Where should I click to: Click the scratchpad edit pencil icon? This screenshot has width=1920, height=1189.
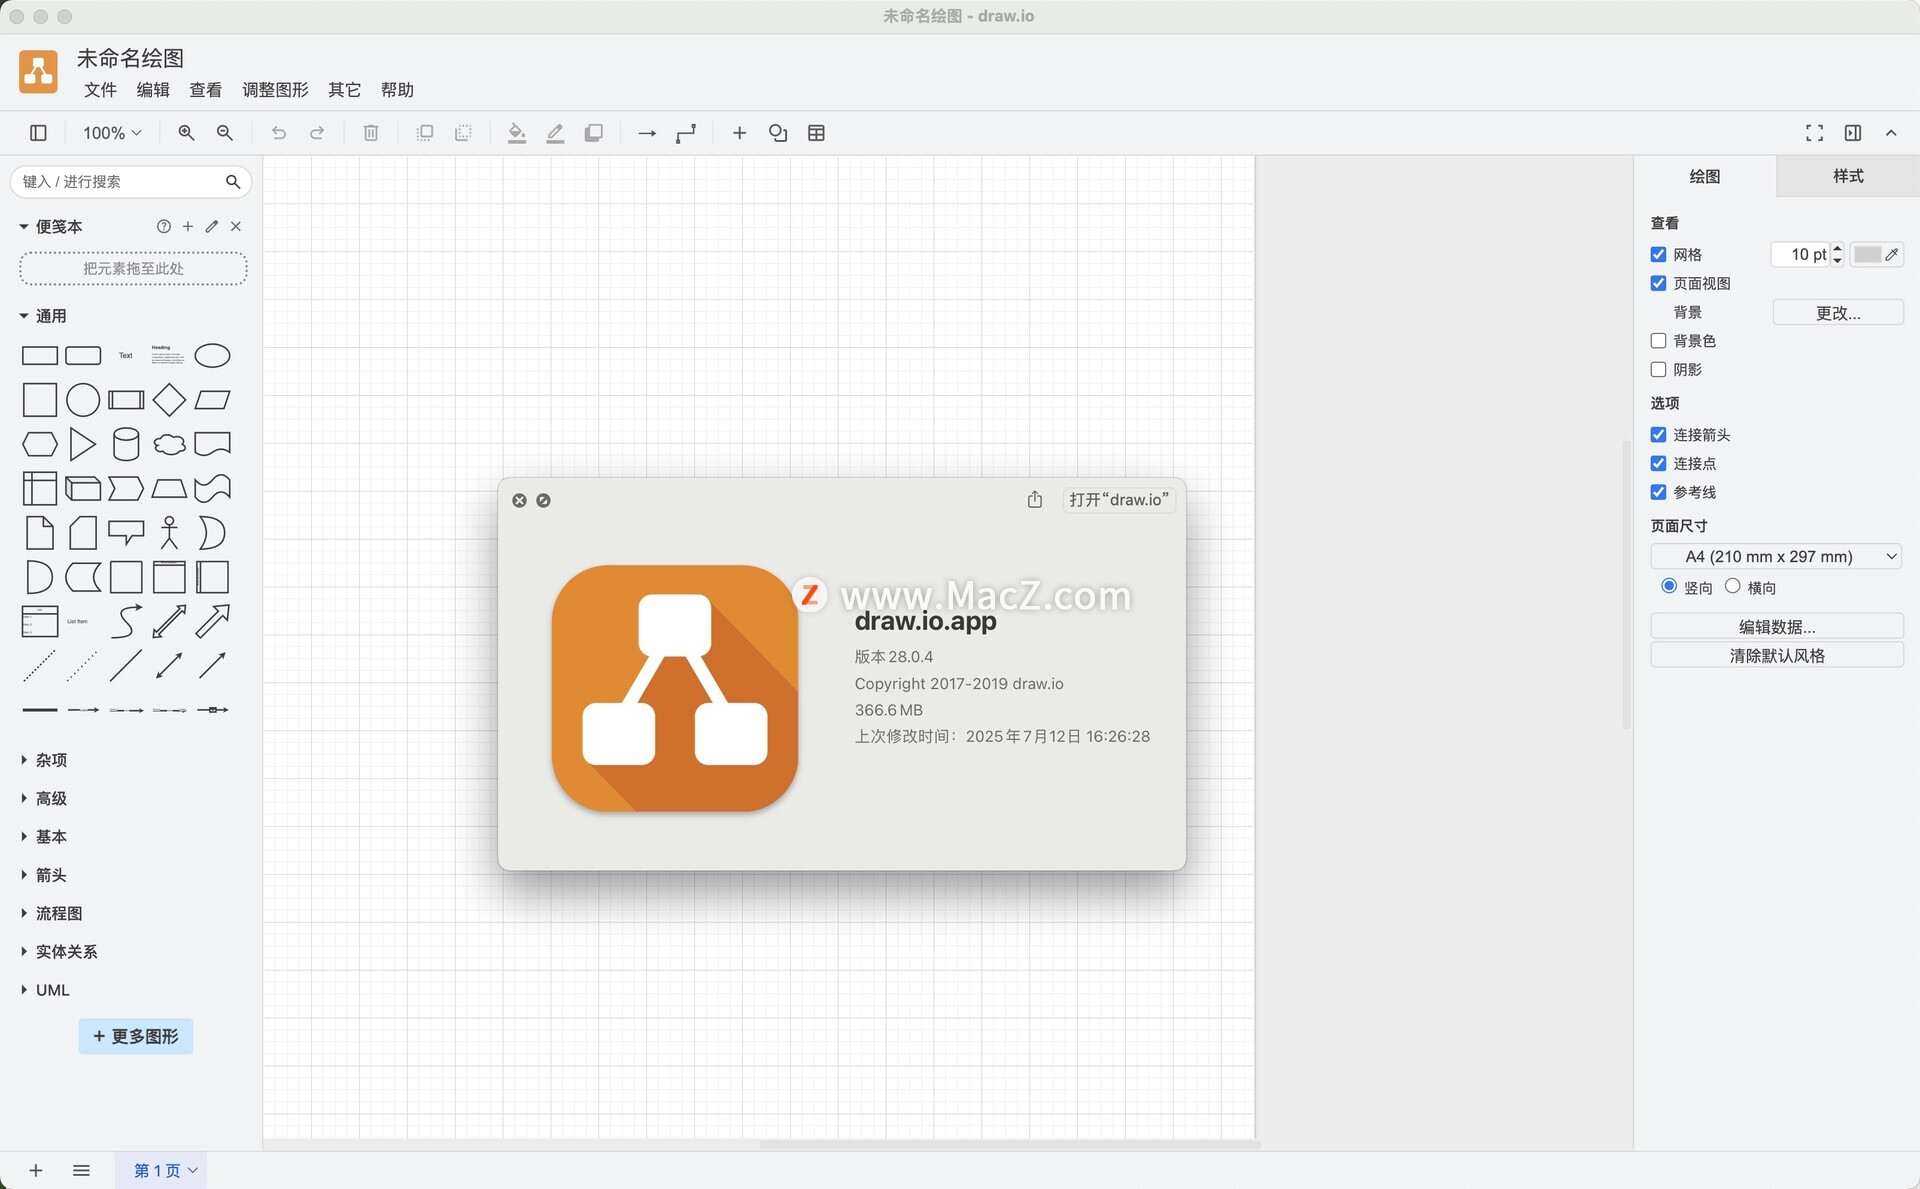212,227
